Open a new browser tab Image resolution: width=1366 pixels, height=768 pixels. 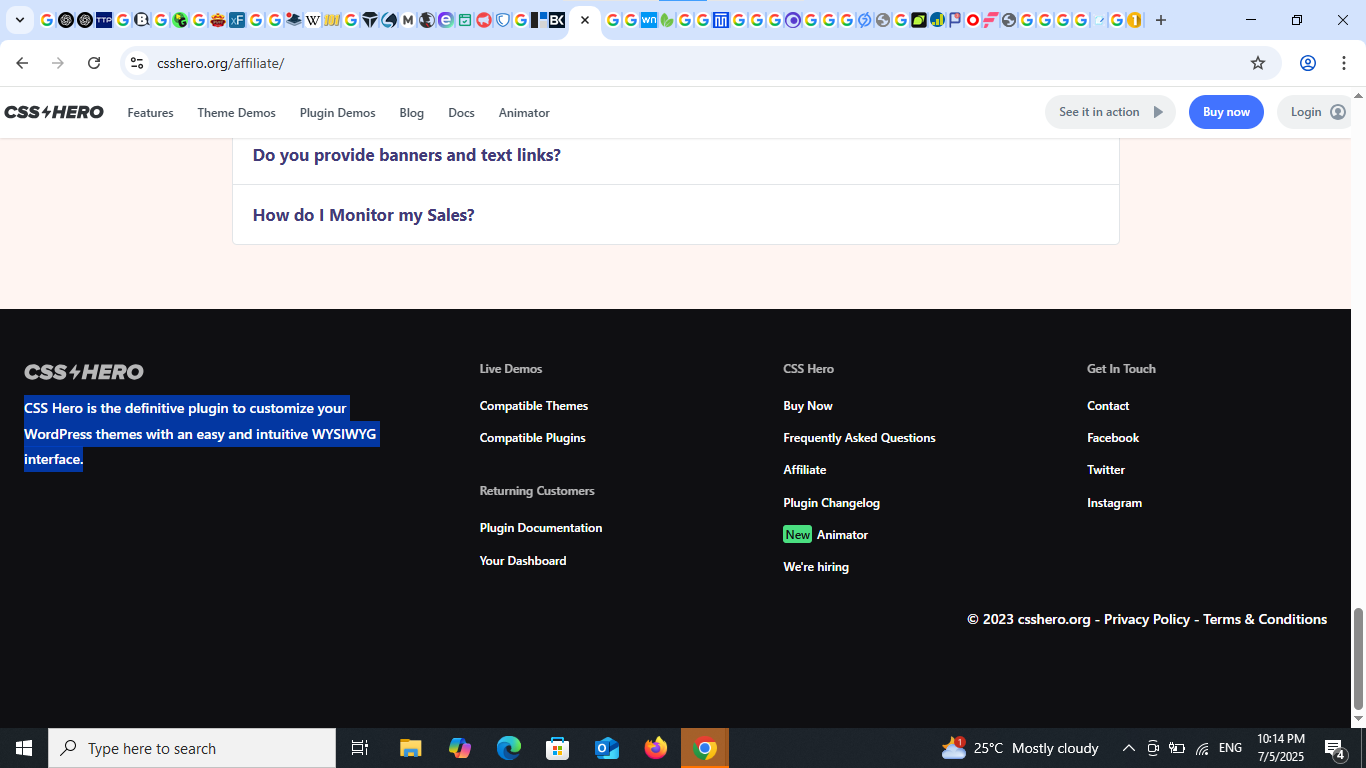(x=1161, y=20)
